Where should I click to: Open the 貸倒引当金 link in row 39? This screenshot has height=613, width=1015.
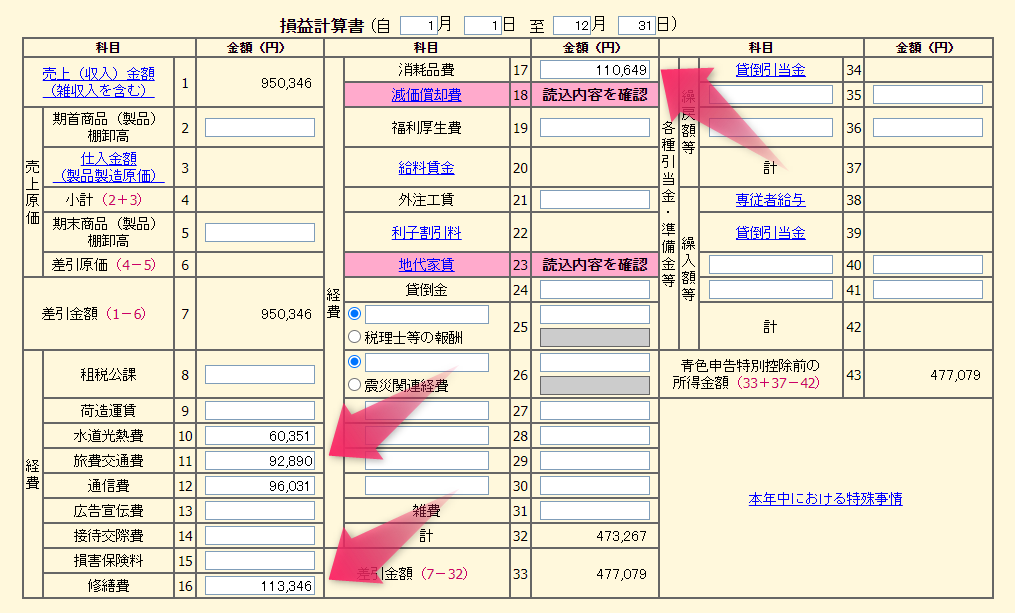click(x=770, y=233)
